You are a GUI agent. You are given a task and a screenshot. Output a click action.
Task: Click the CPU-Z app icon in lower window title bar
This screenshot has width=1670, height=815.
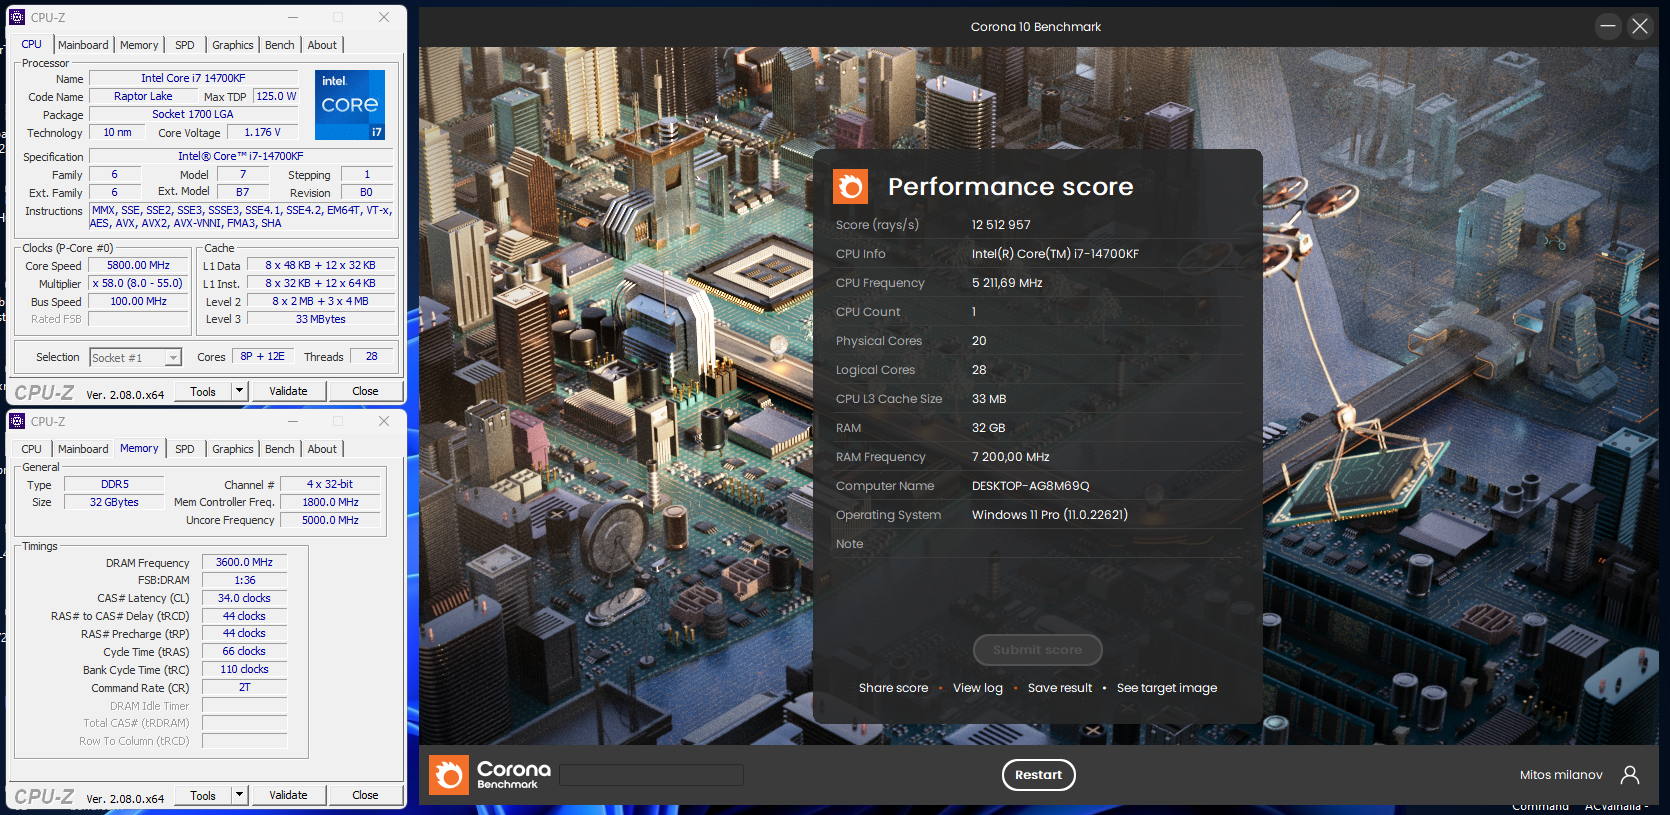click(x=17, y=421)
